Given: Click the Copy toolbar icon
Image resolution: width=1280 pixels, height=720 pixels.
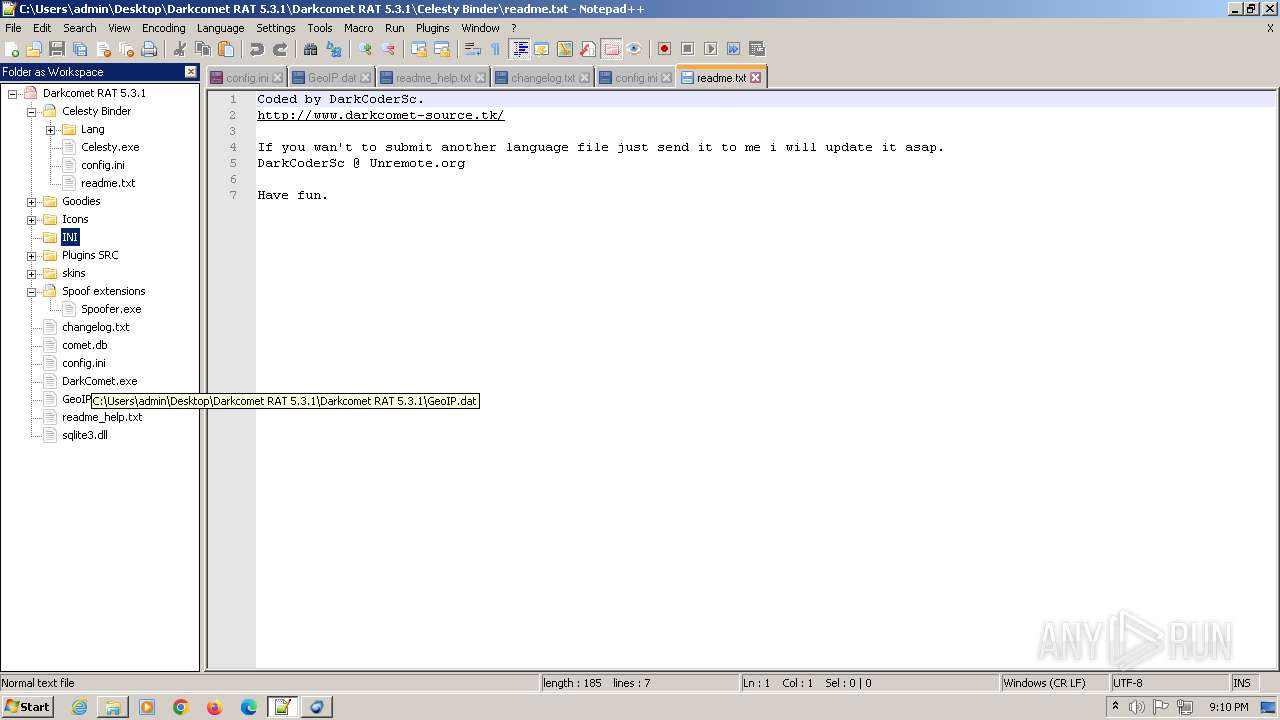Looking at the screenshot, I should coord(203,49).
